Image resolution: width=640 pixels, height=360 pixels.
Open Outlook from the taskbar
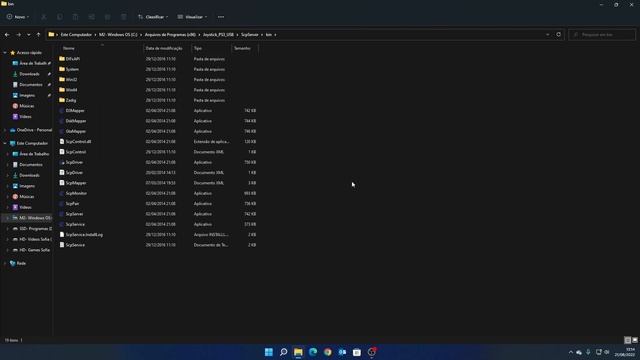coord(342,352)
